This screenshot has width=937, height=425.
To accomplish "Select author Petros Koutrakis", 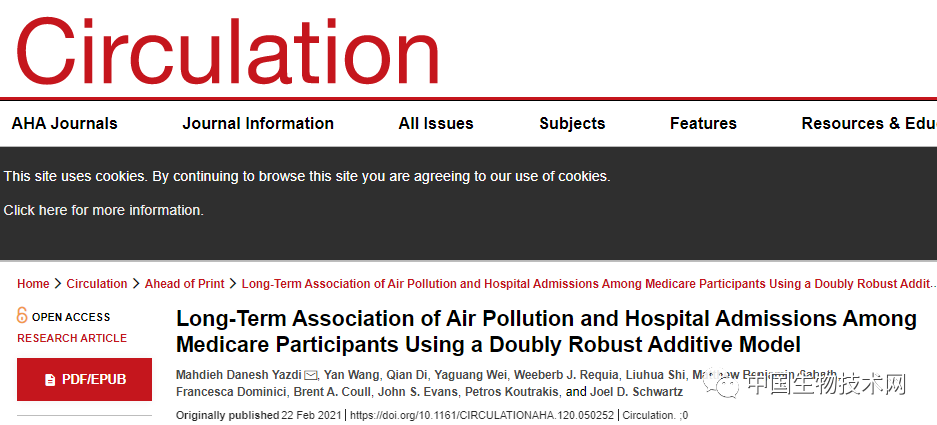I will click(x=516, y=392).
